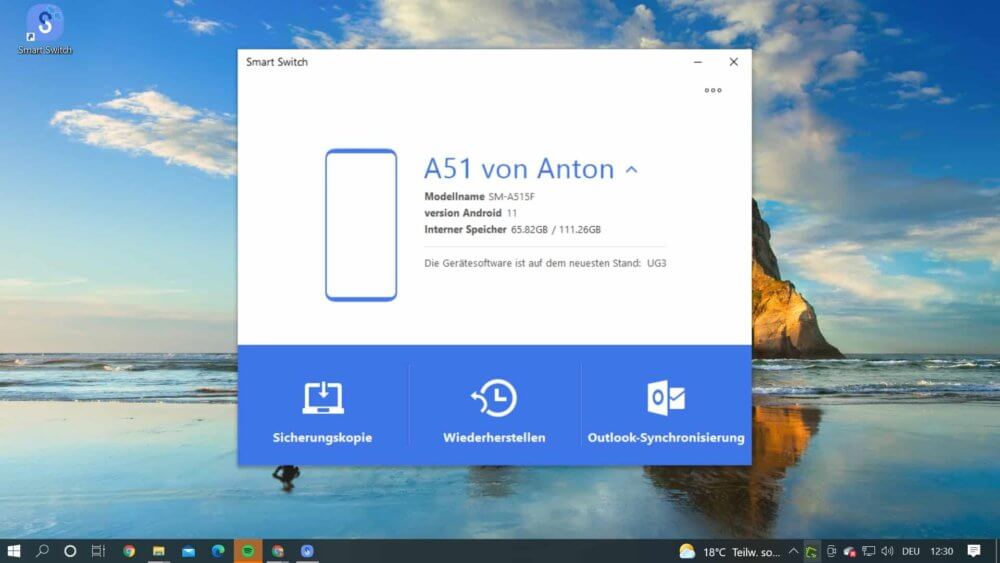This screenshot has height=563, width=1000.
Task: Open the second Chrome taskbar icon beside Spotify
Action: [x=277, y=551]
